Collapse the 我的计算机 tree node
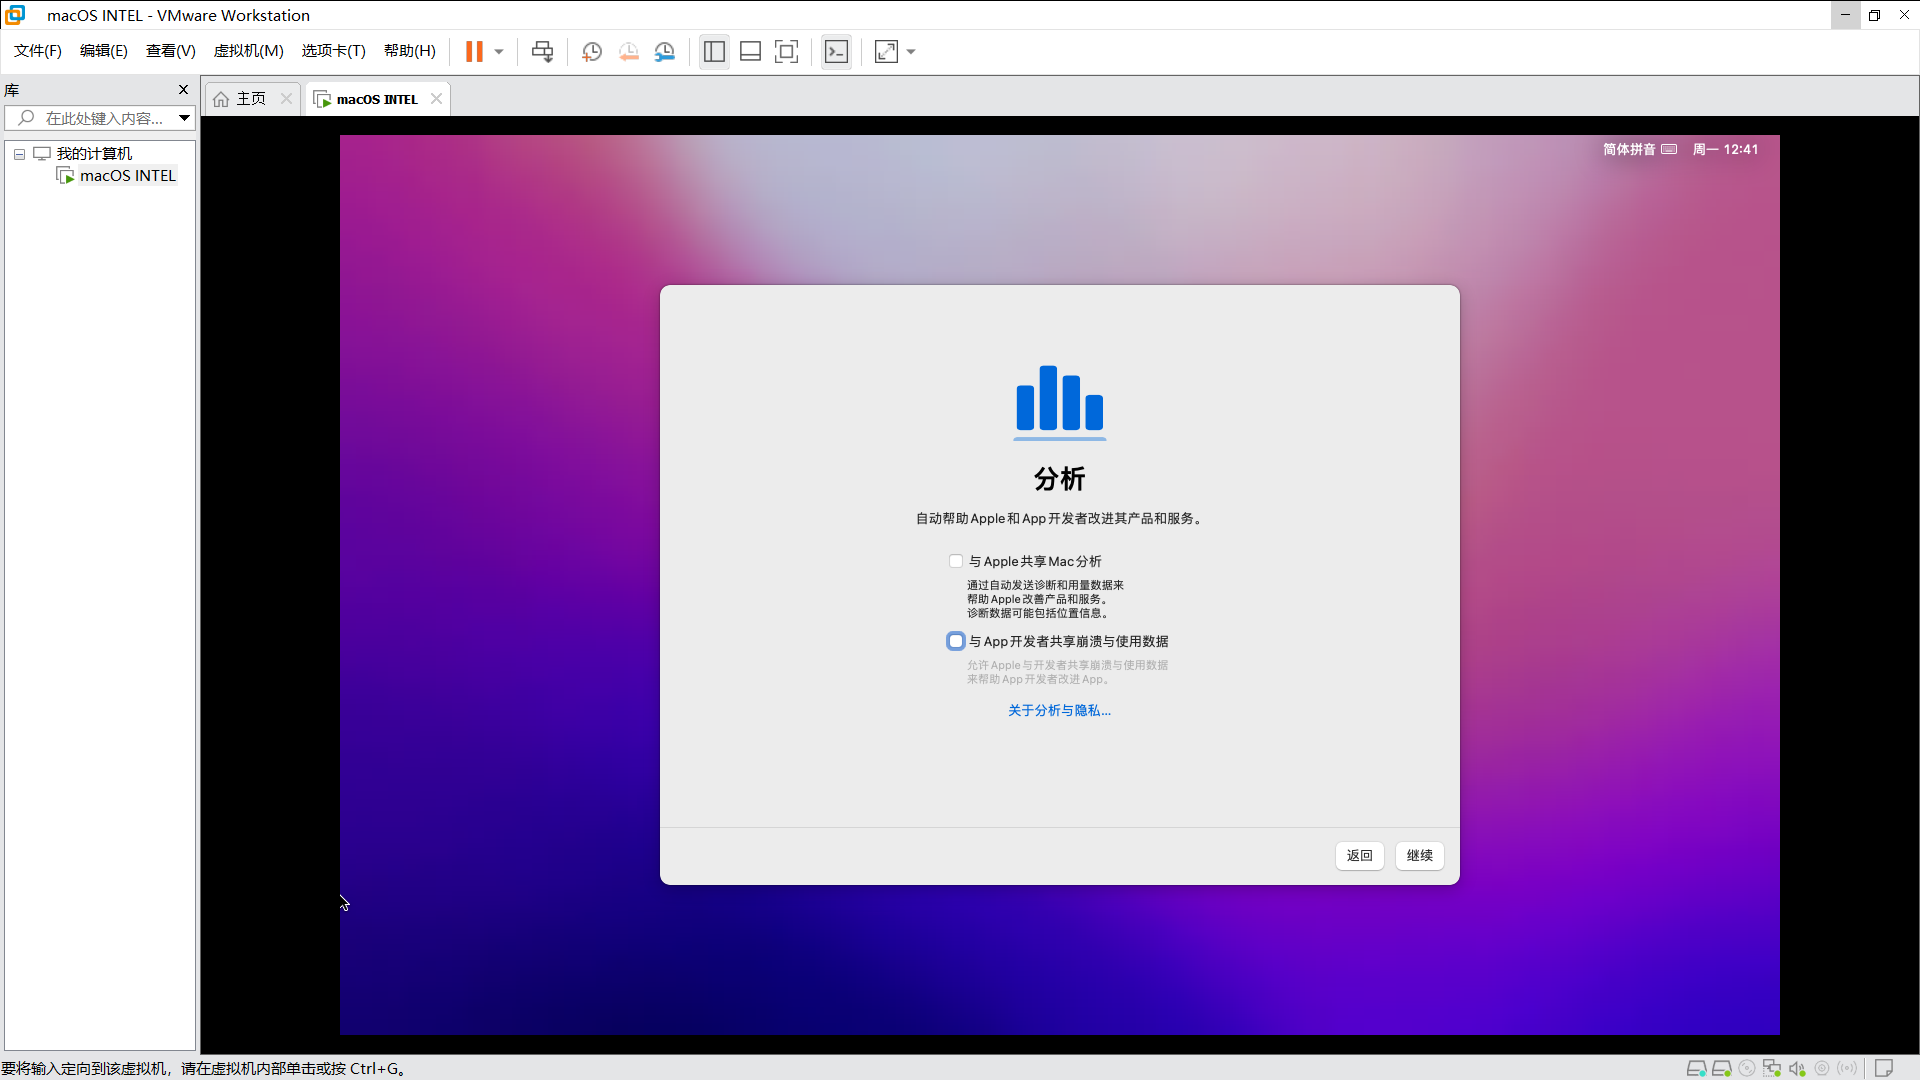The height and width of the screenshot is (1080, 1920). pos(19,154)
